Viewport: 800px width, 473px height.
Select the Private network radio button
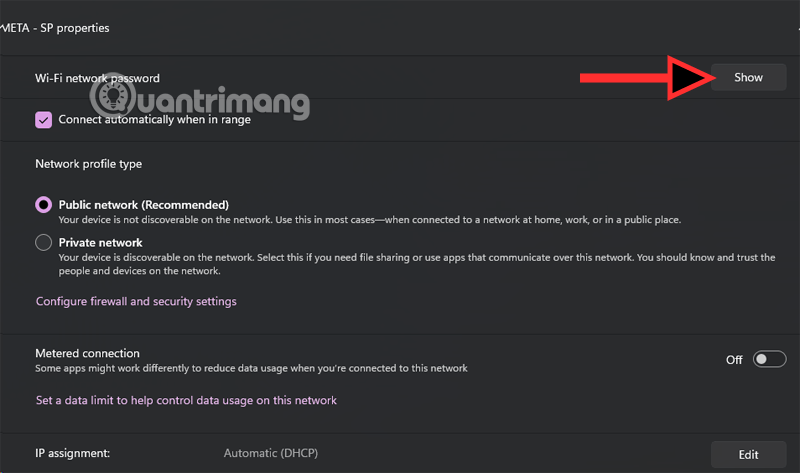click(44, 242)
